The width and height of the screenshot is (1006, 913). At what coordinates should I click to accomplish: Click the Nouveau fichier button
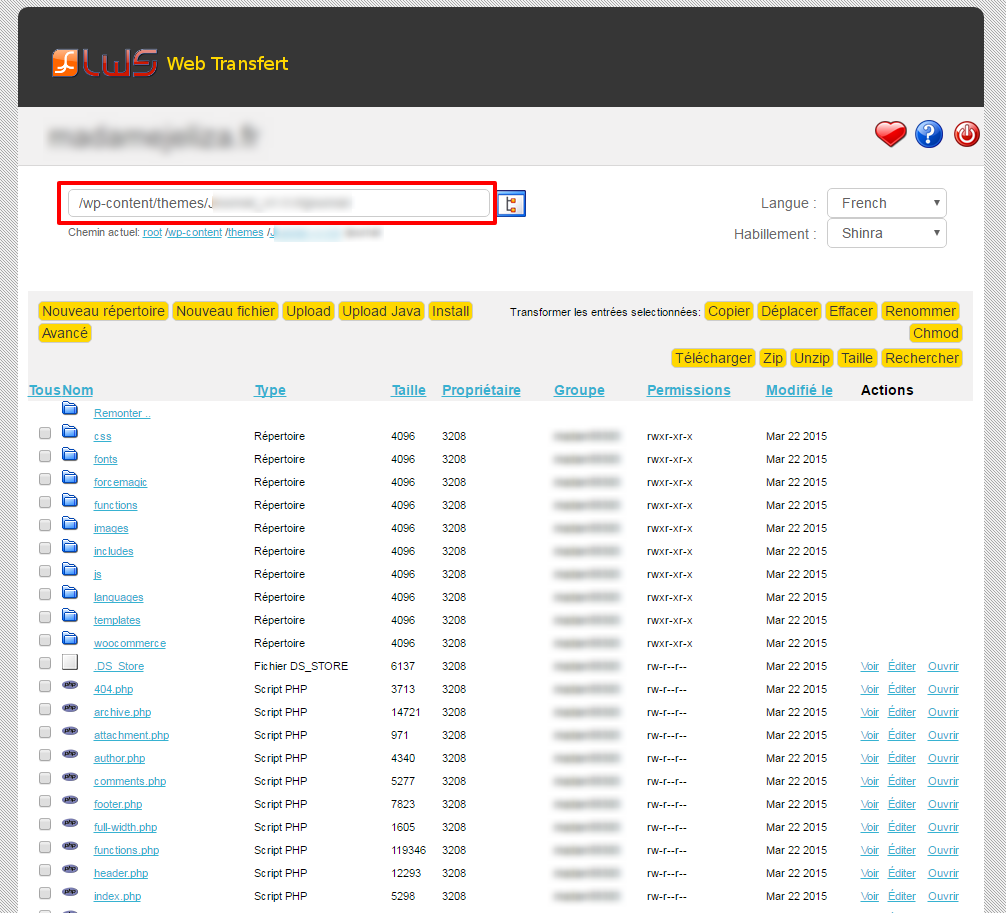point(225,311)
